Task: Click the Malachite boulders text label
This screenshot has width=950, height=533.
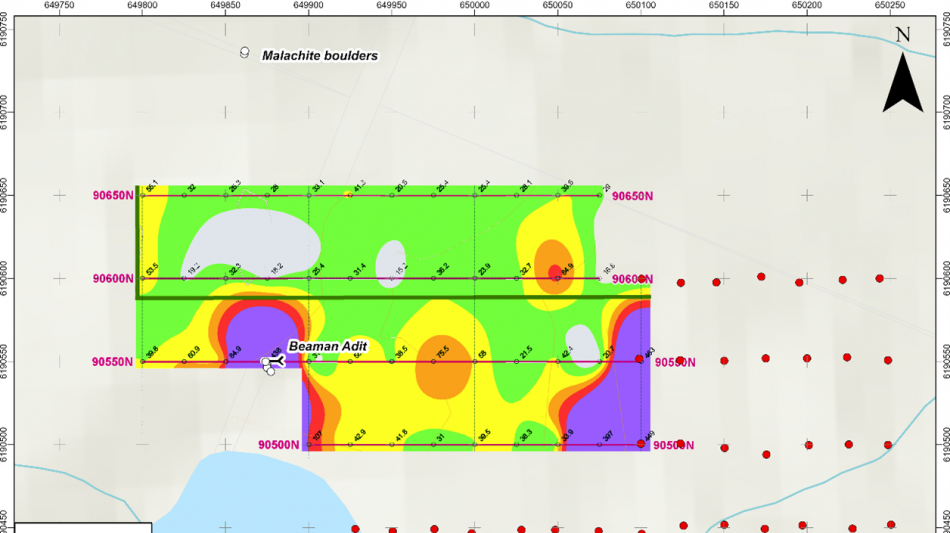Action: pyautogui.click(x=320, y=56)
